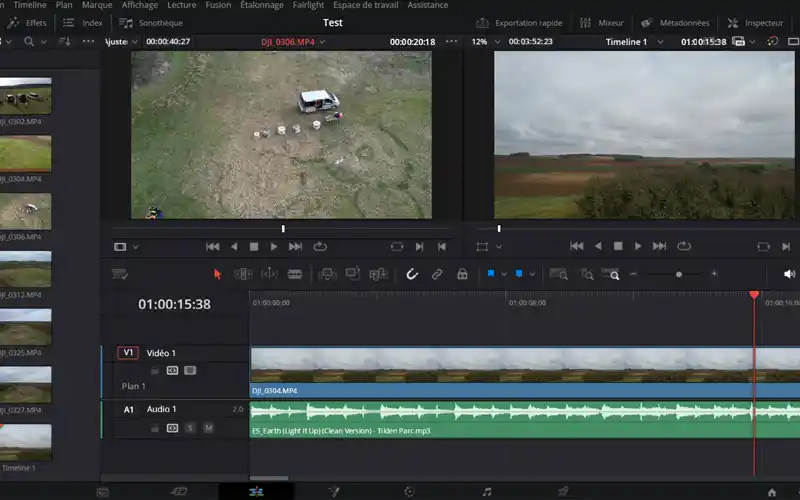Select the Blade edit mode tool

click(x=295, y=274)
